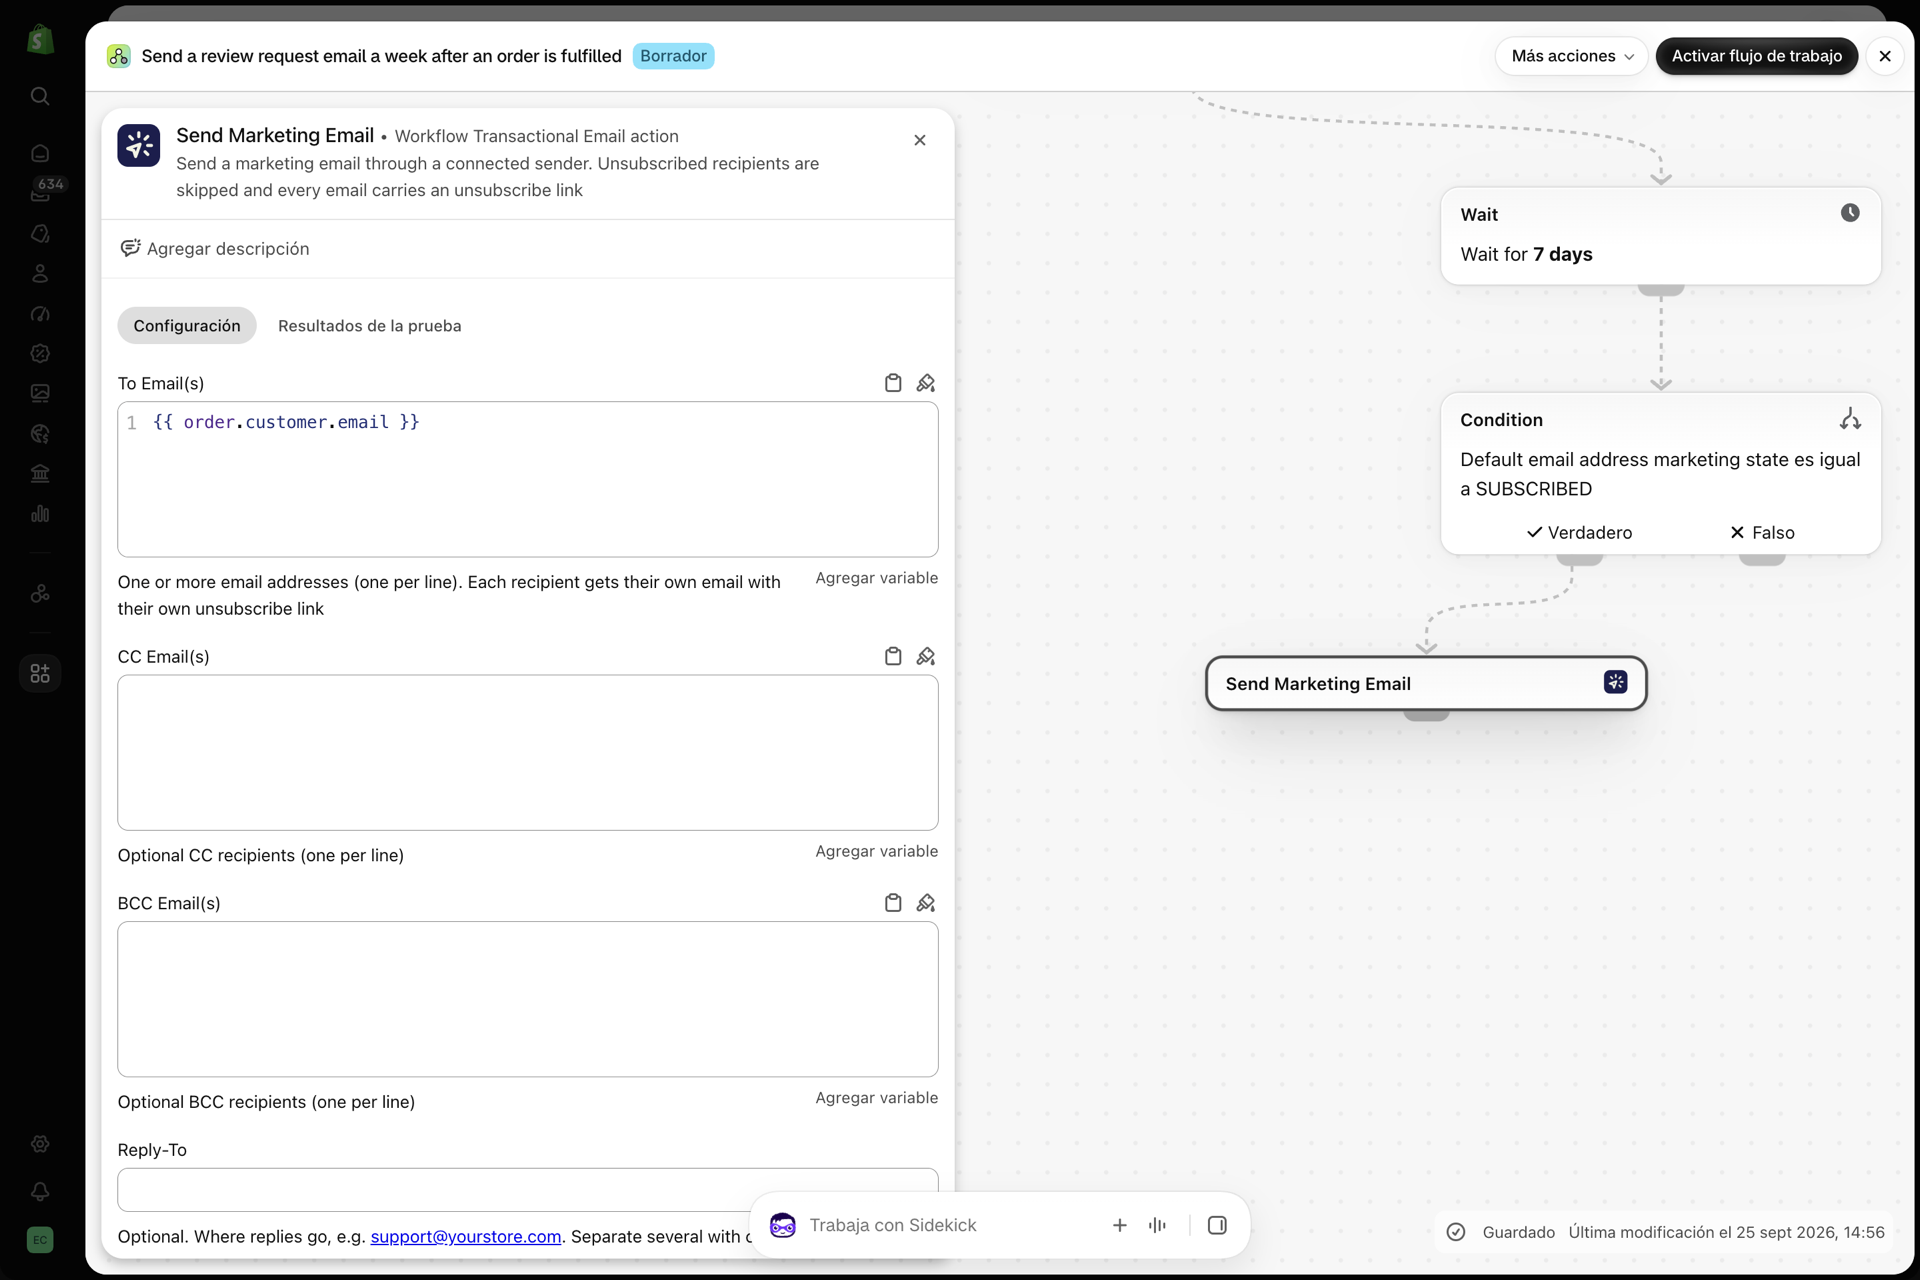Click Agregar variable under BCC Email(s)

point(876,1098)
